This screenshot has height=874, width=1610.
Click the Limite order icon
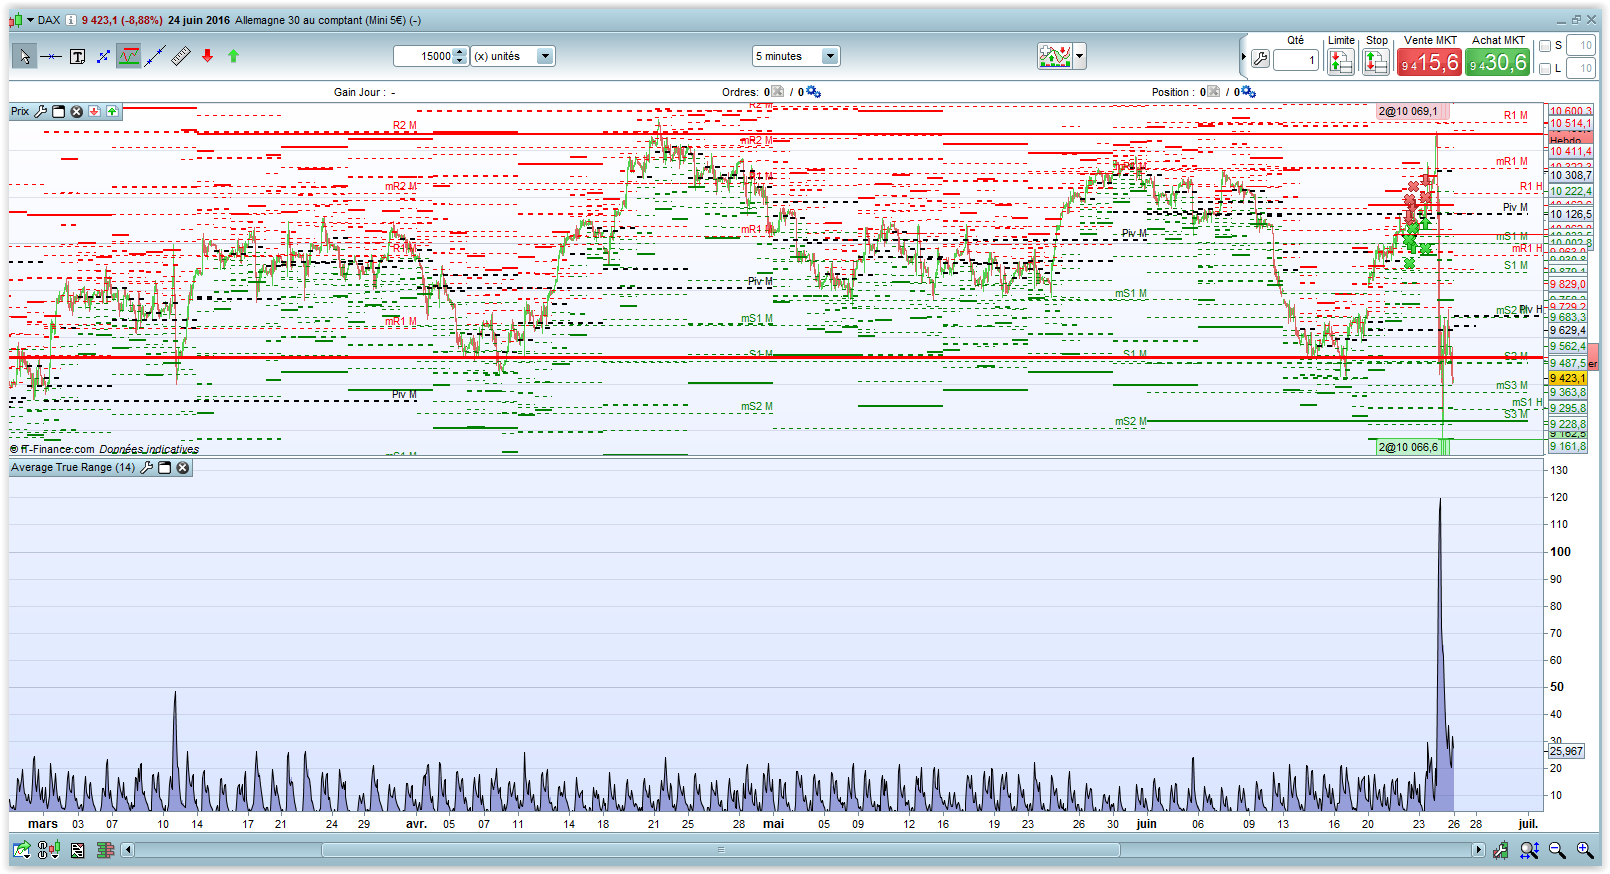point(1341,61)
